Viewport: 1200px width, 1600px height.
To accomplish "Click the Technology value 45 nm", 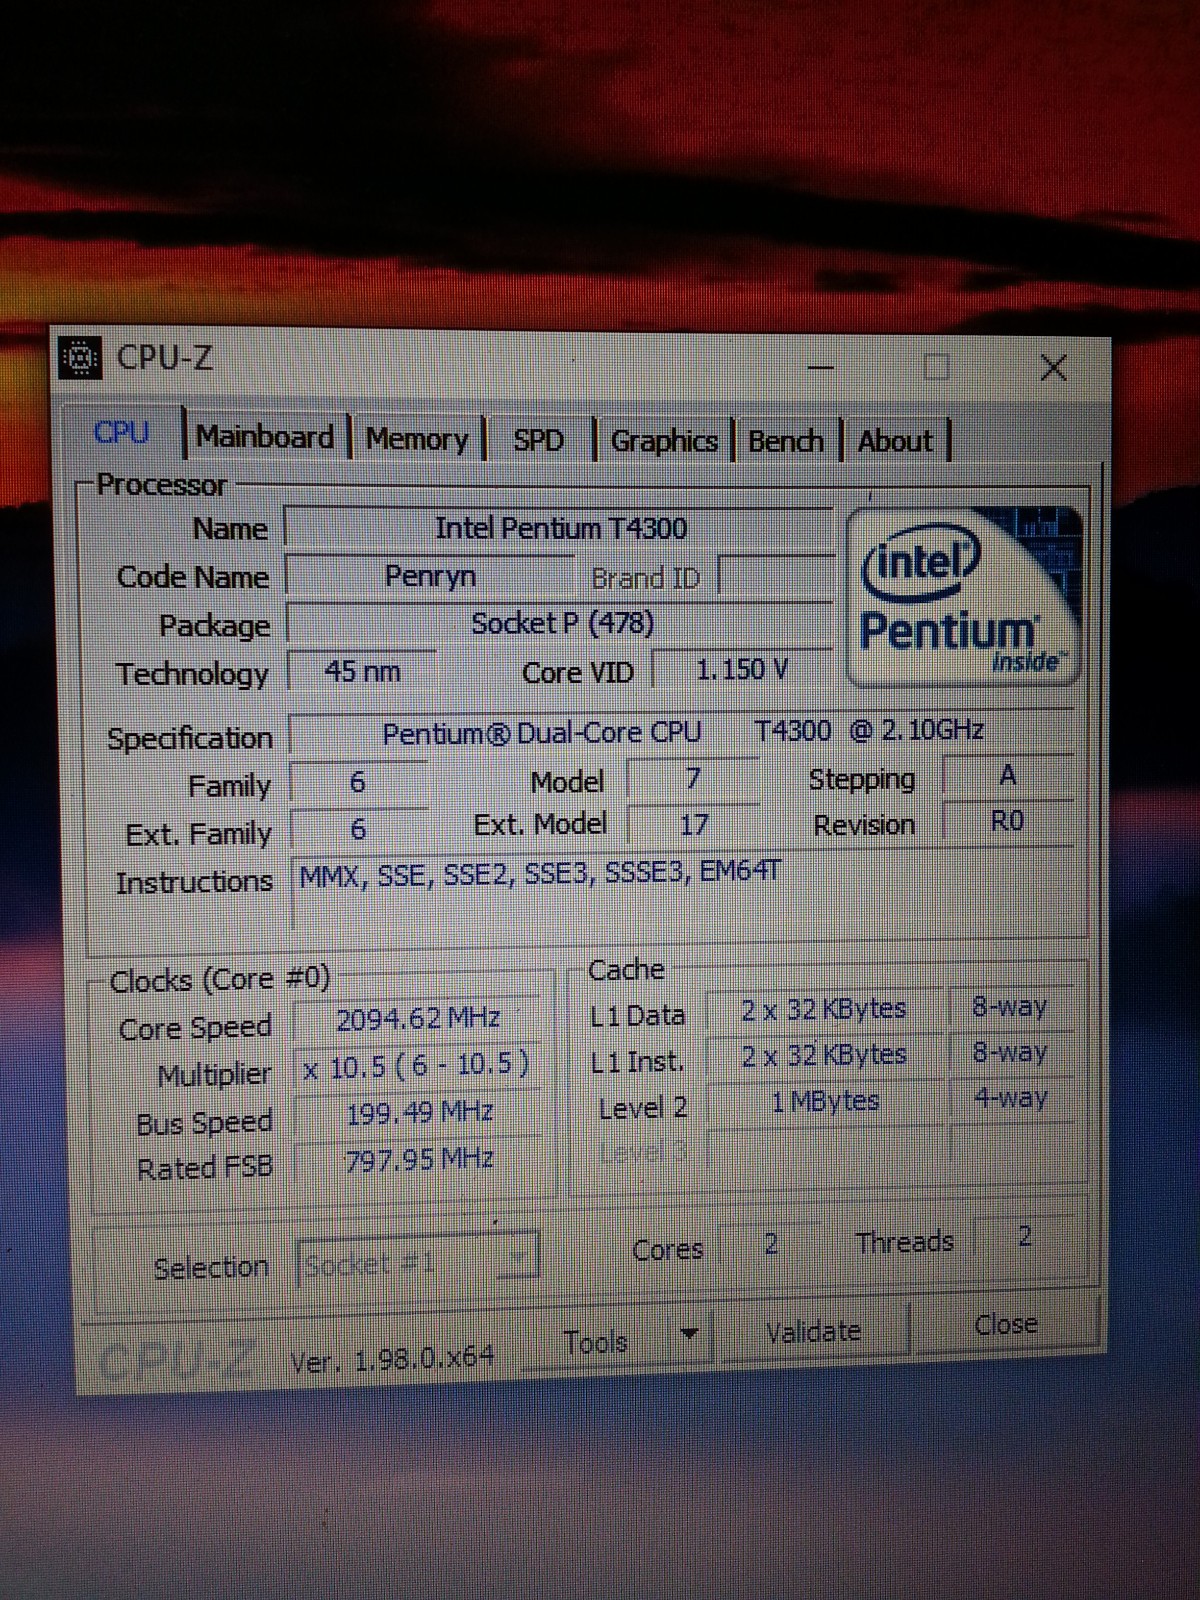I will (x=362, y=671).
